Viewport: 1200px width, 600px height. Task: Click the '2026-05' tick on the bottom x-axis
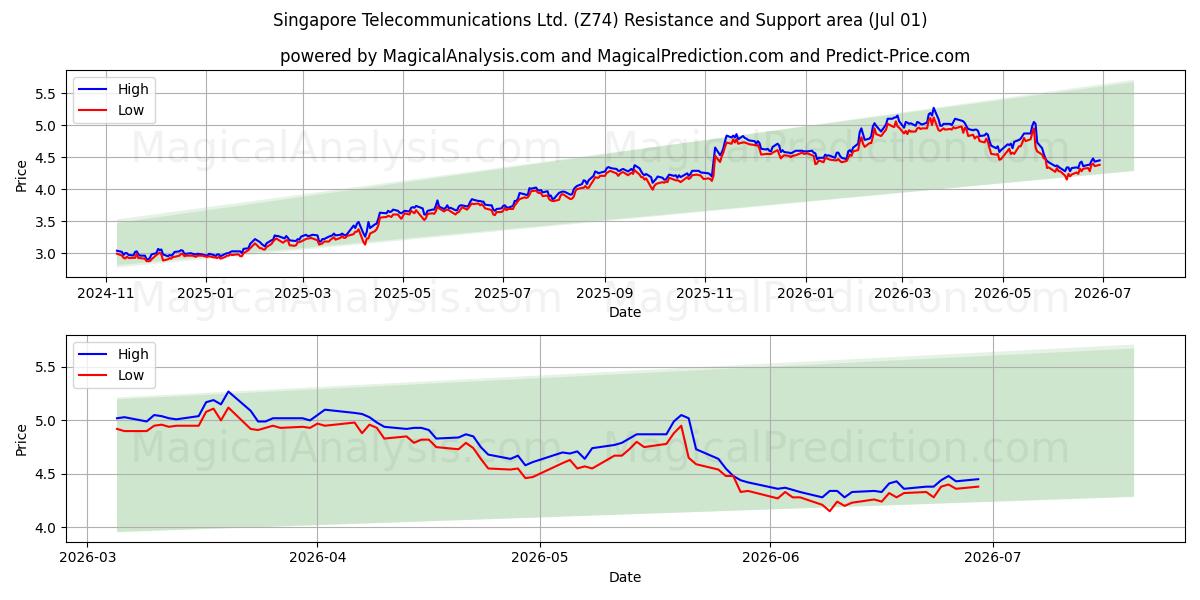(x=540, y=559)
